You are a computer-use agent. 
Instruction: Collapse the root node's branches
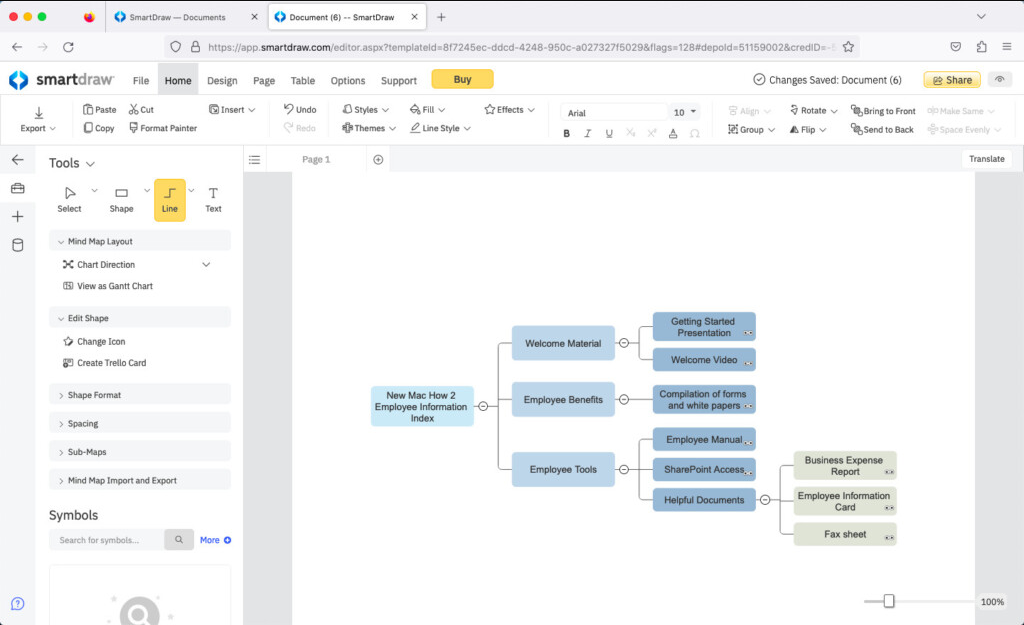coord(483,406)
